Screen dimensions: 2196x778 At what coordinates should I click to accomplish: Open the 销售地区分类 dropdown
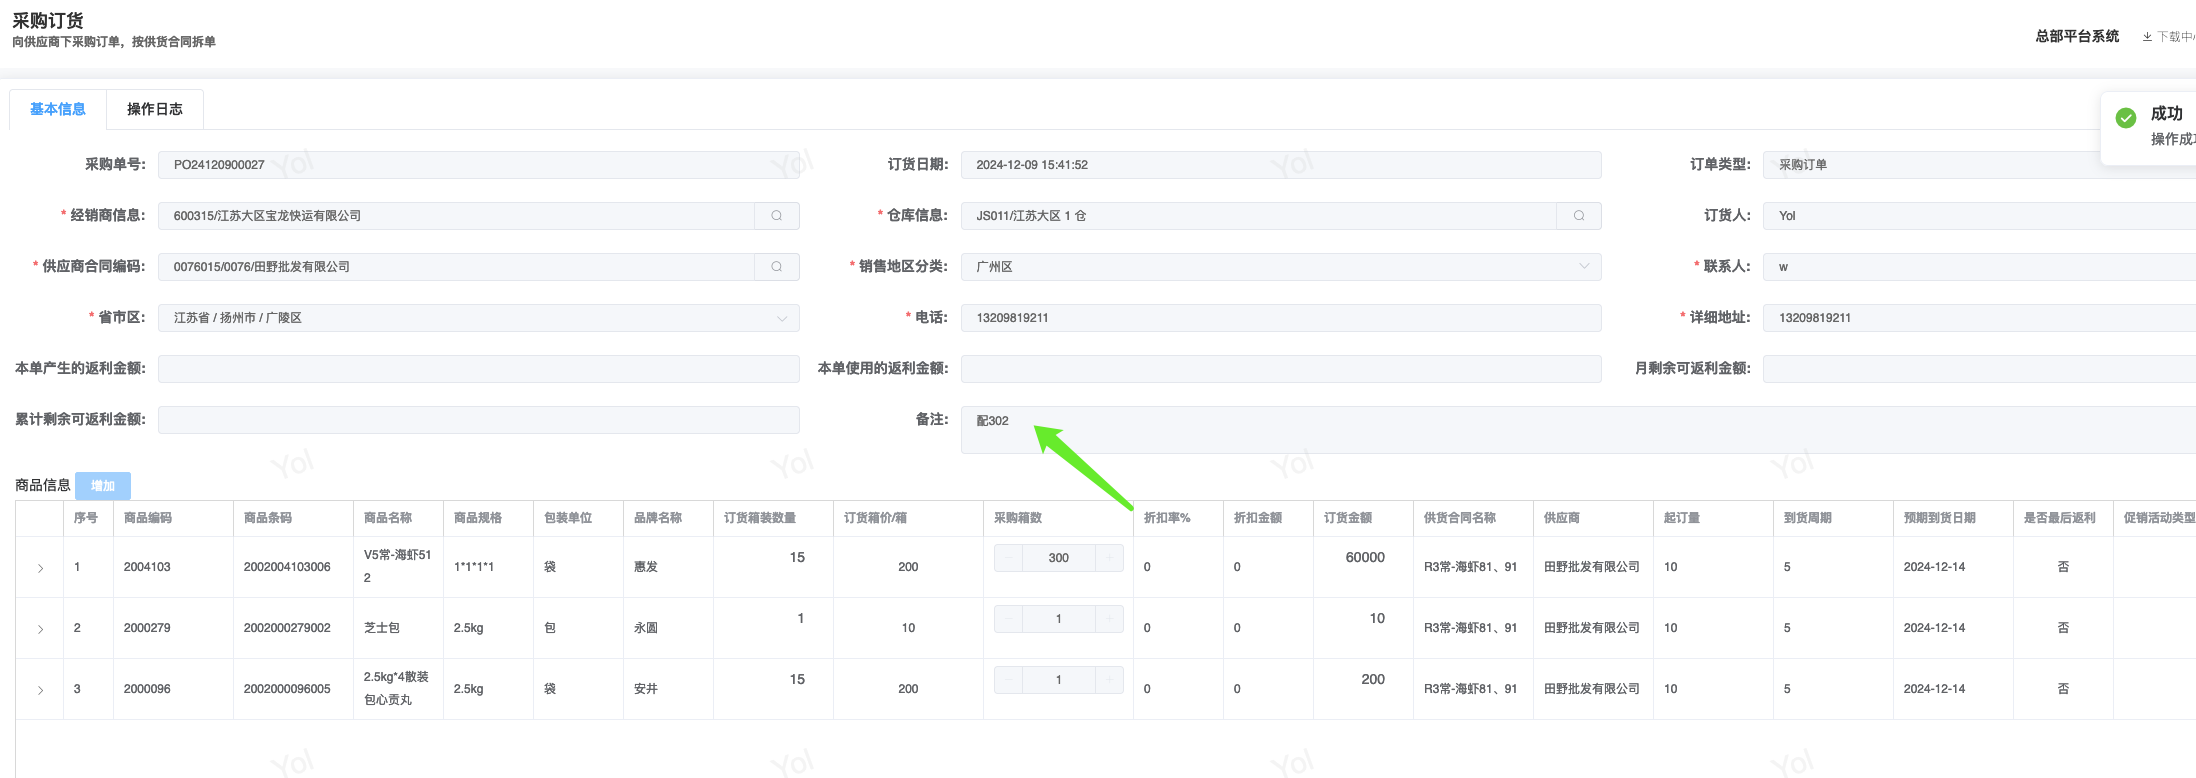(1583, 267)
